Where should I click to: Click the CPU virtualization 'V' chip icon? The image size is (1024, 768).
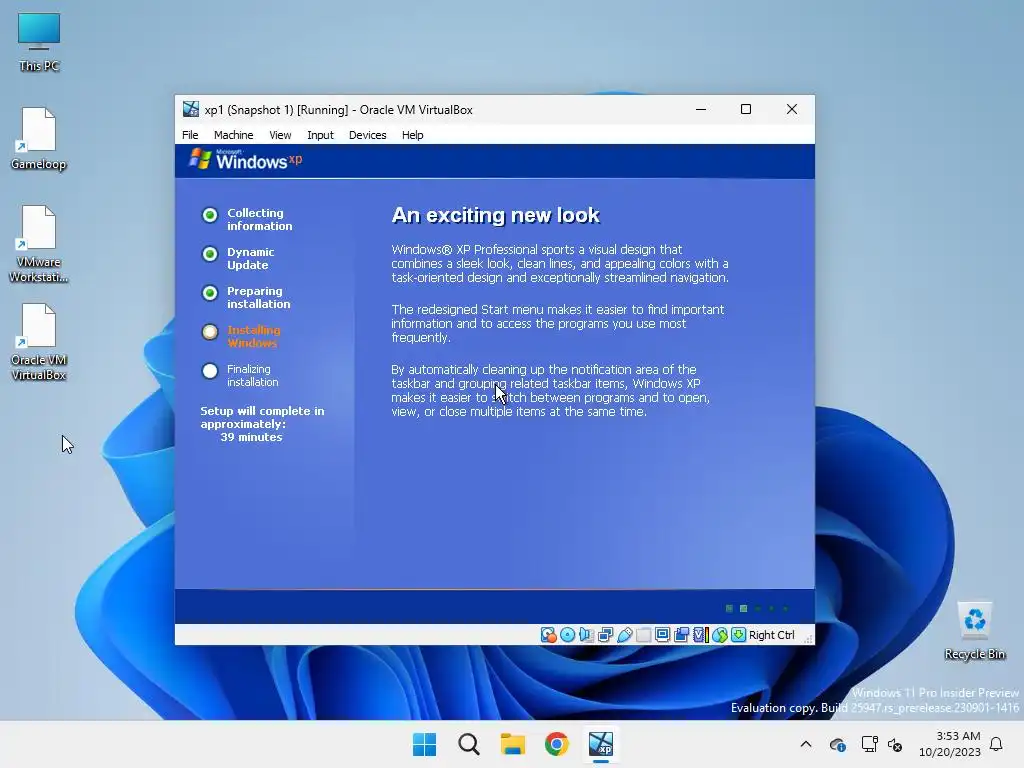point(701,635)
